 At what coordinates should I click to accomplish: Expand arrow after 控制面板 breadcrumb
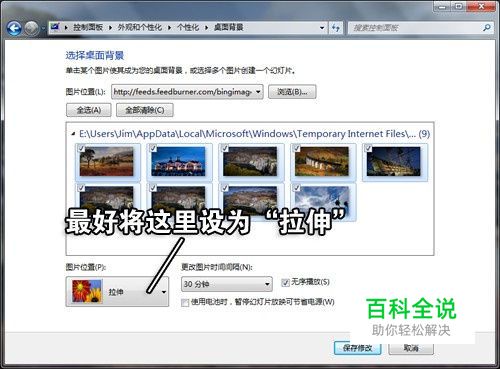tap(110, 28)
